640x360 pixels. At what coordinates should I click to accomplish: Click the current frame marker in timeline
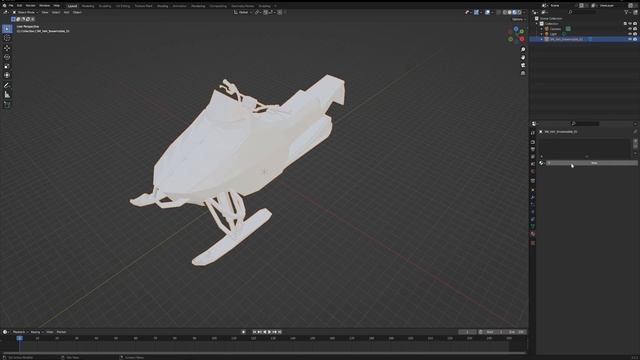point(20,338)
